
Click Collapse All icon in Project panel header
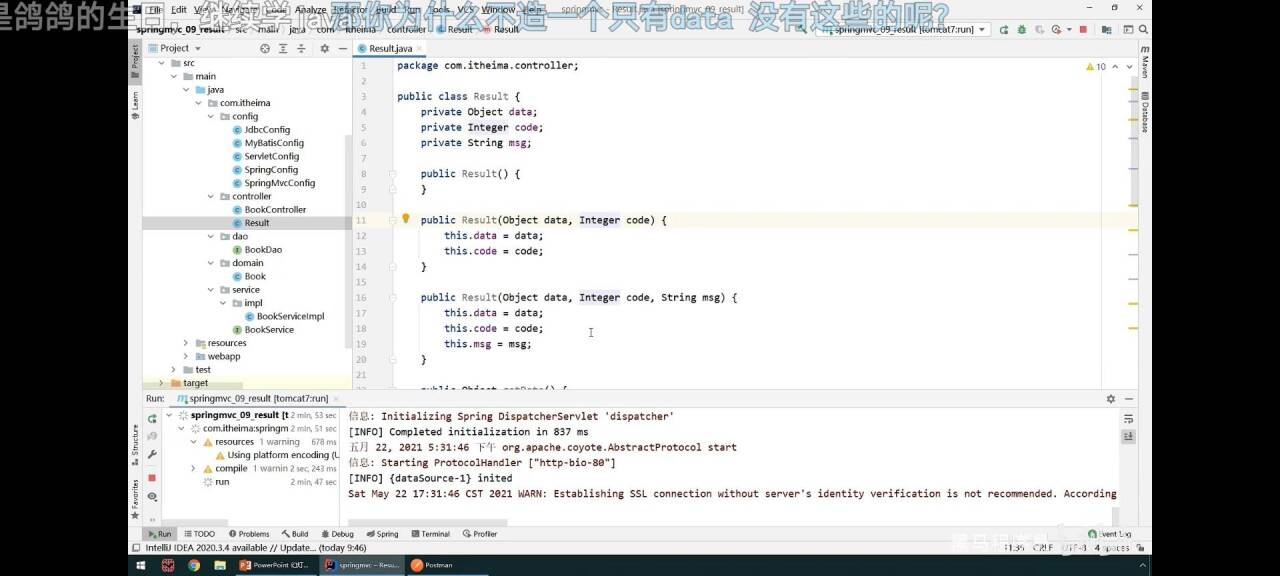pos(302,48)
